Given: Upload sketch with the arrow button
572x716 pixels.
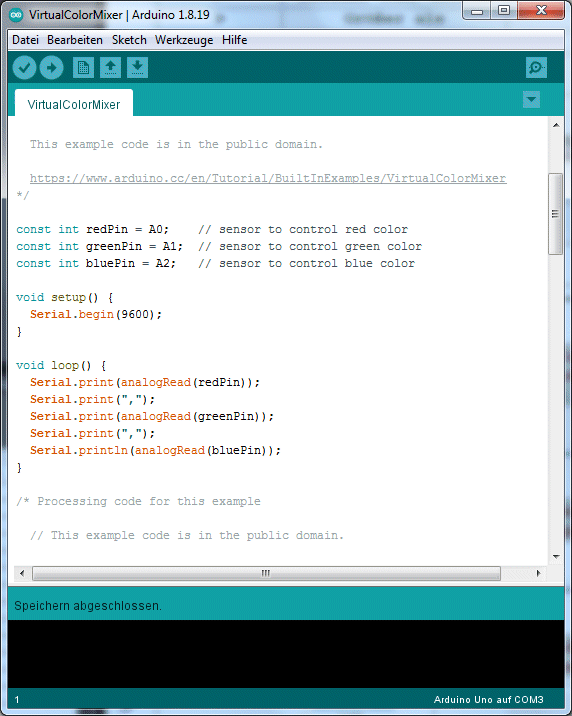Looking at the screenshot, I should (51, 68).
